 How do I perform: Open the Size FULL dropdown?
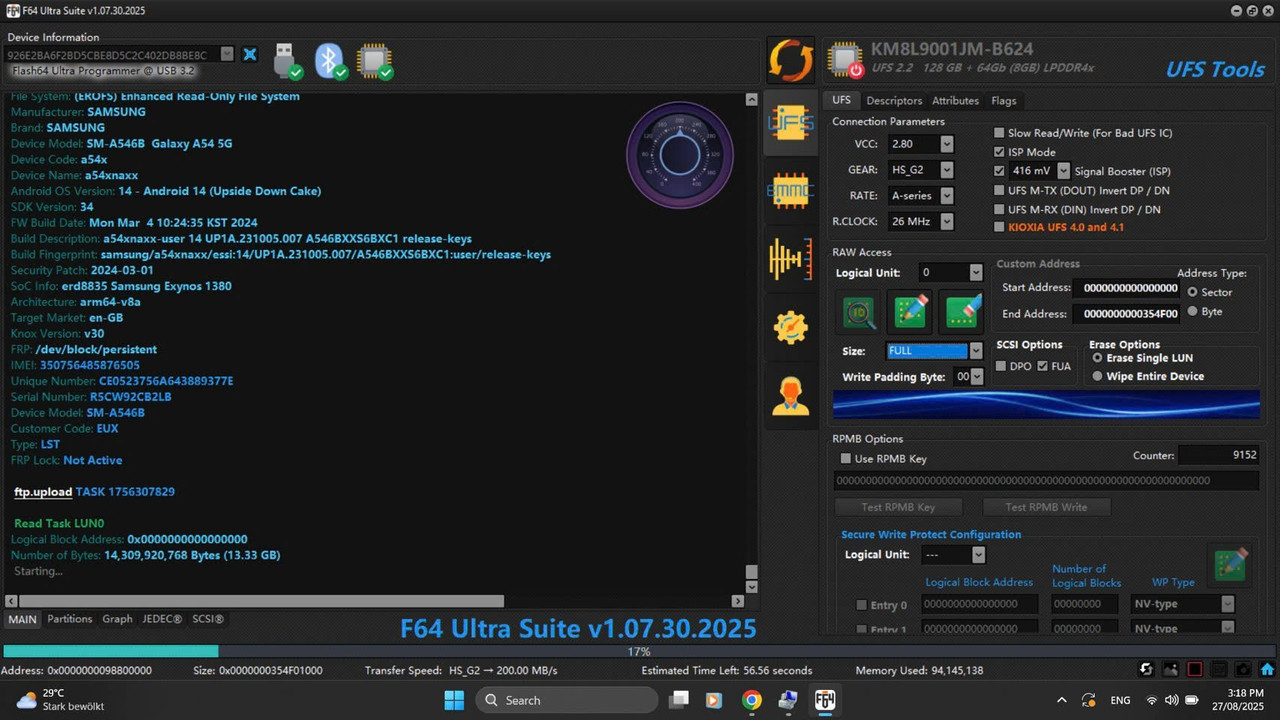(x=976, y=351)
